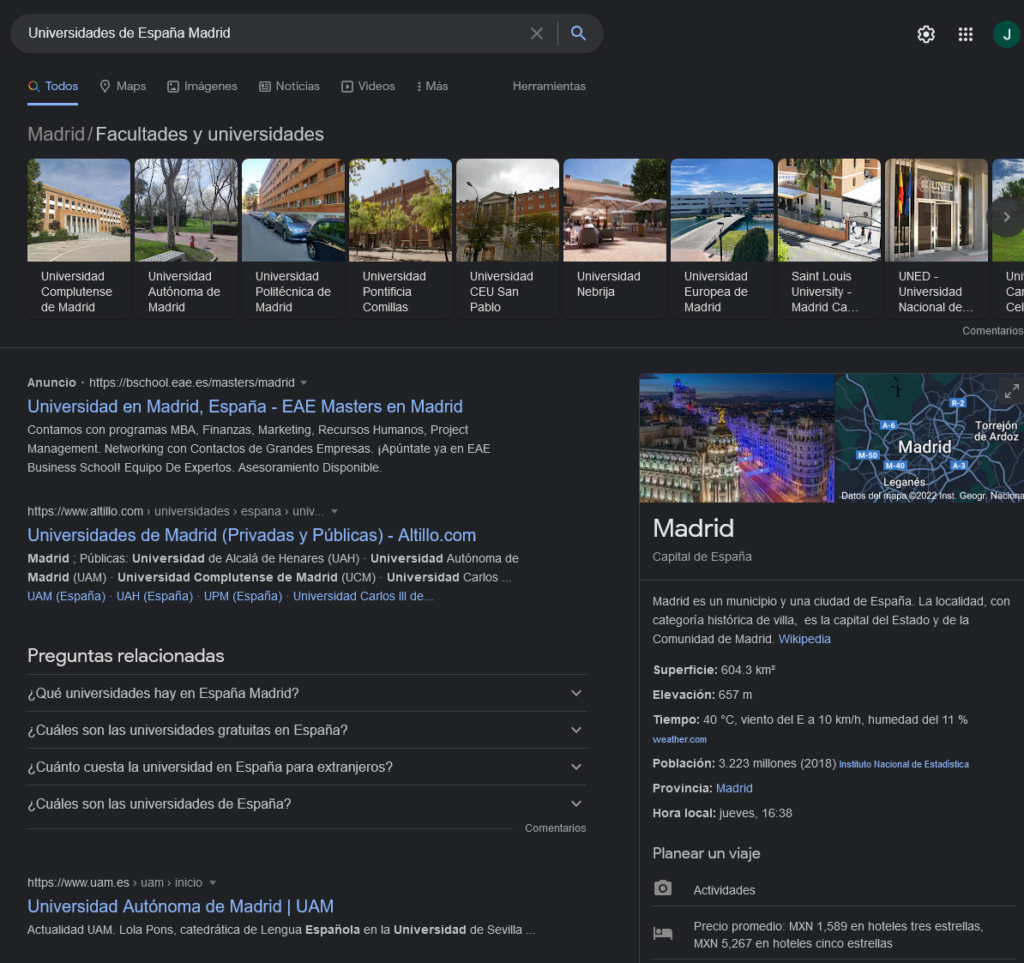Screen dimensions: 1024x963
Task: Click the carousel next arrow for universities
Action: tap(1006, 217)
